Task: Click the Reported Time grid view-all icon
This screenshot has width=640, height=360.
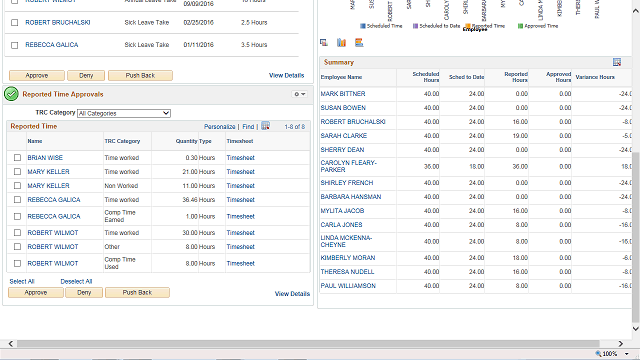Action: tap(265, 126)
